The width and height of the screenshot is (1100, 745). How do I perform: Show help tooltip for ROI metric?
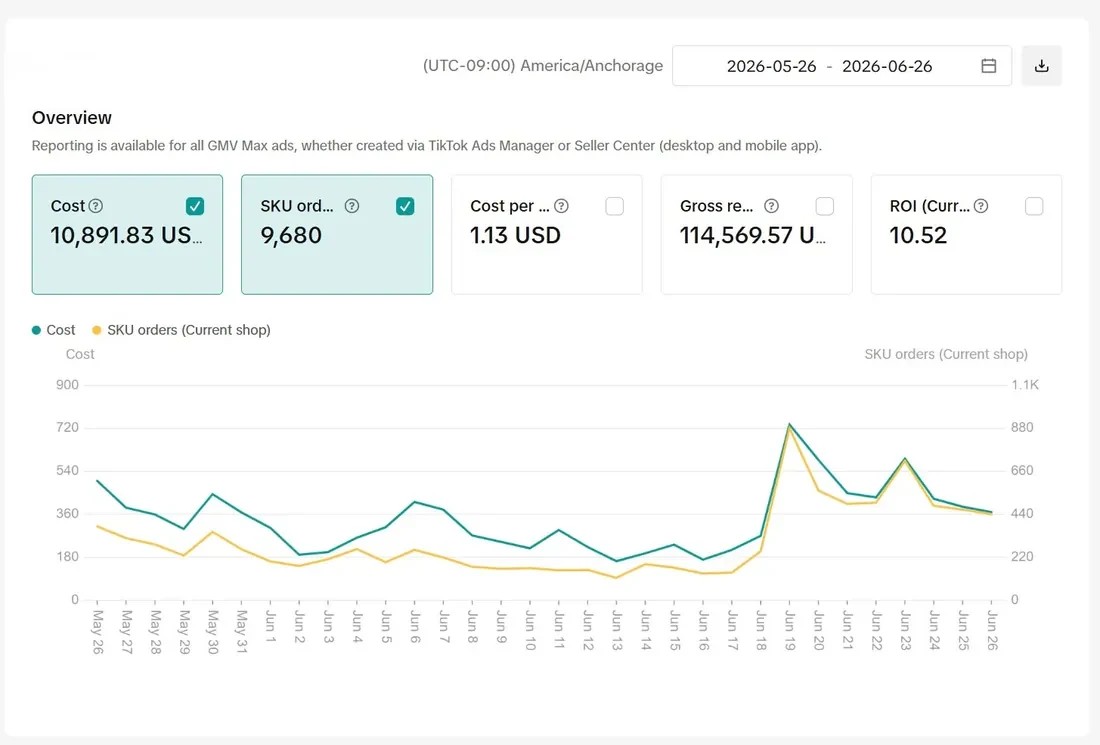(981, 206)
